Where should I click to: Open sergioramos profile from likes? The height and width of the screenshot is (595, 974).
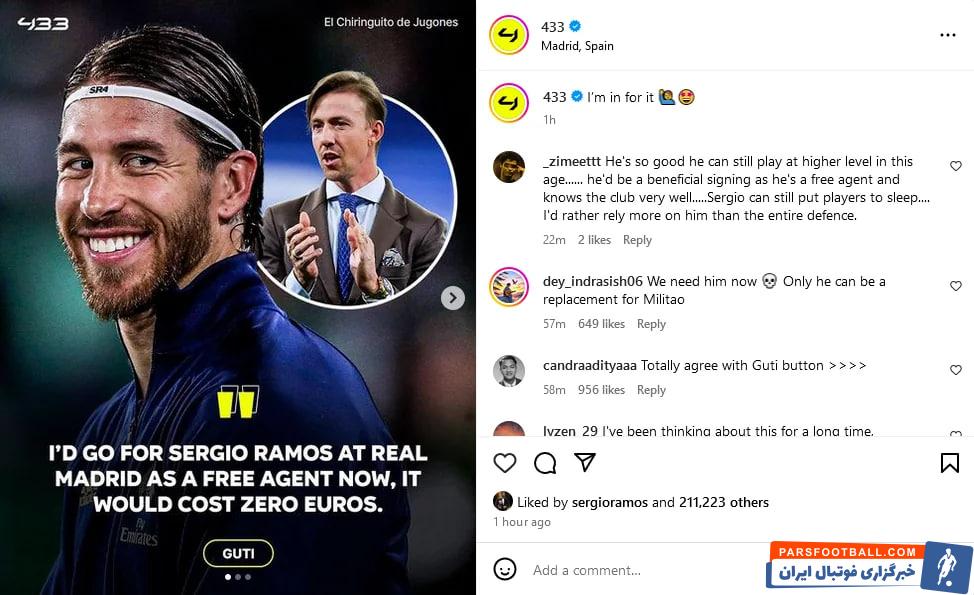click(x=609, y=502)
